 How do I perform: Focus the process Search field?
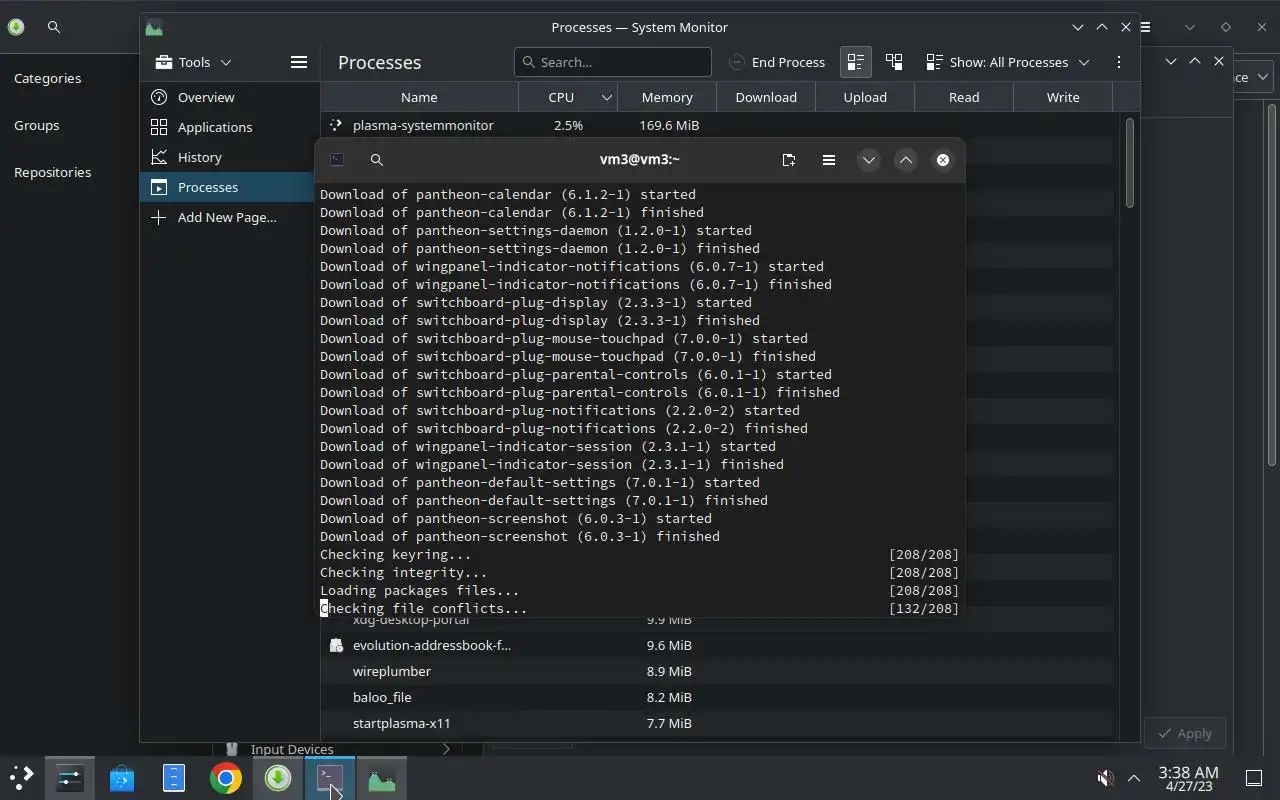coord(612,62)
